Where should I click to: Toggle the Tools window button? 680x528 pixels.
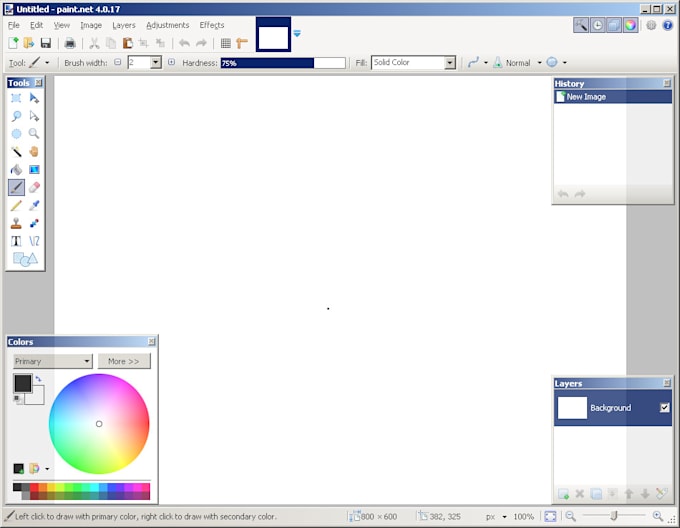pos(581,25)
